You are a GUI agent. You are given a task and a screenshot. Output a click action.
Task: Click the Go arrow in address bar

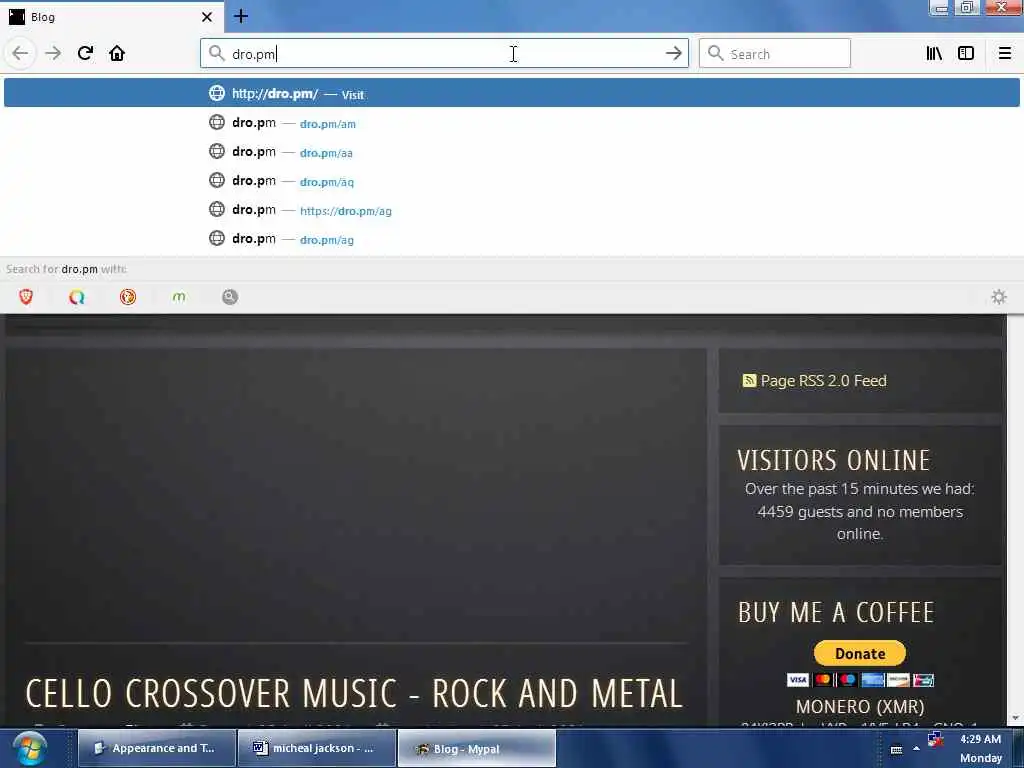pos(673,54)
